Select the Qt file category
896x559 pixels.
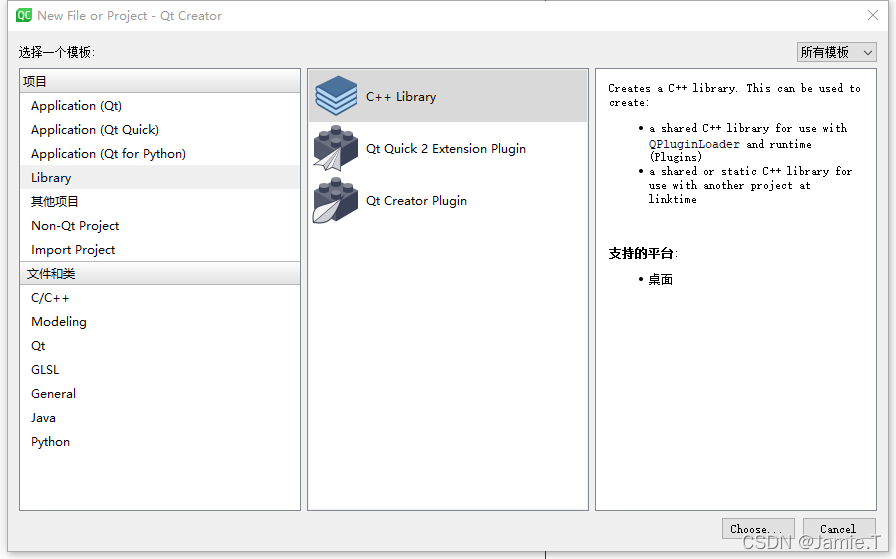click(160, 346)
